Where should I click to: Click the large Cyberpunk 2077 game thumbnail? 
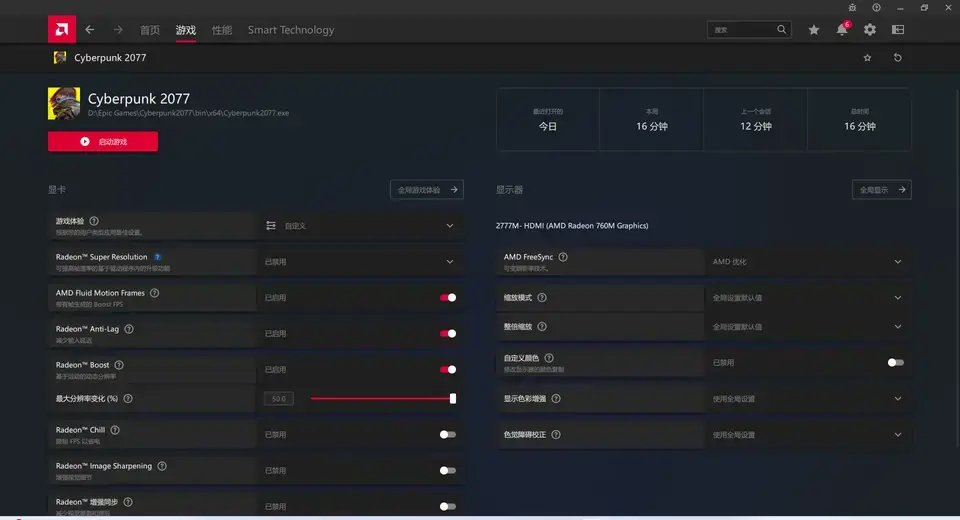[x=64, y=104]
